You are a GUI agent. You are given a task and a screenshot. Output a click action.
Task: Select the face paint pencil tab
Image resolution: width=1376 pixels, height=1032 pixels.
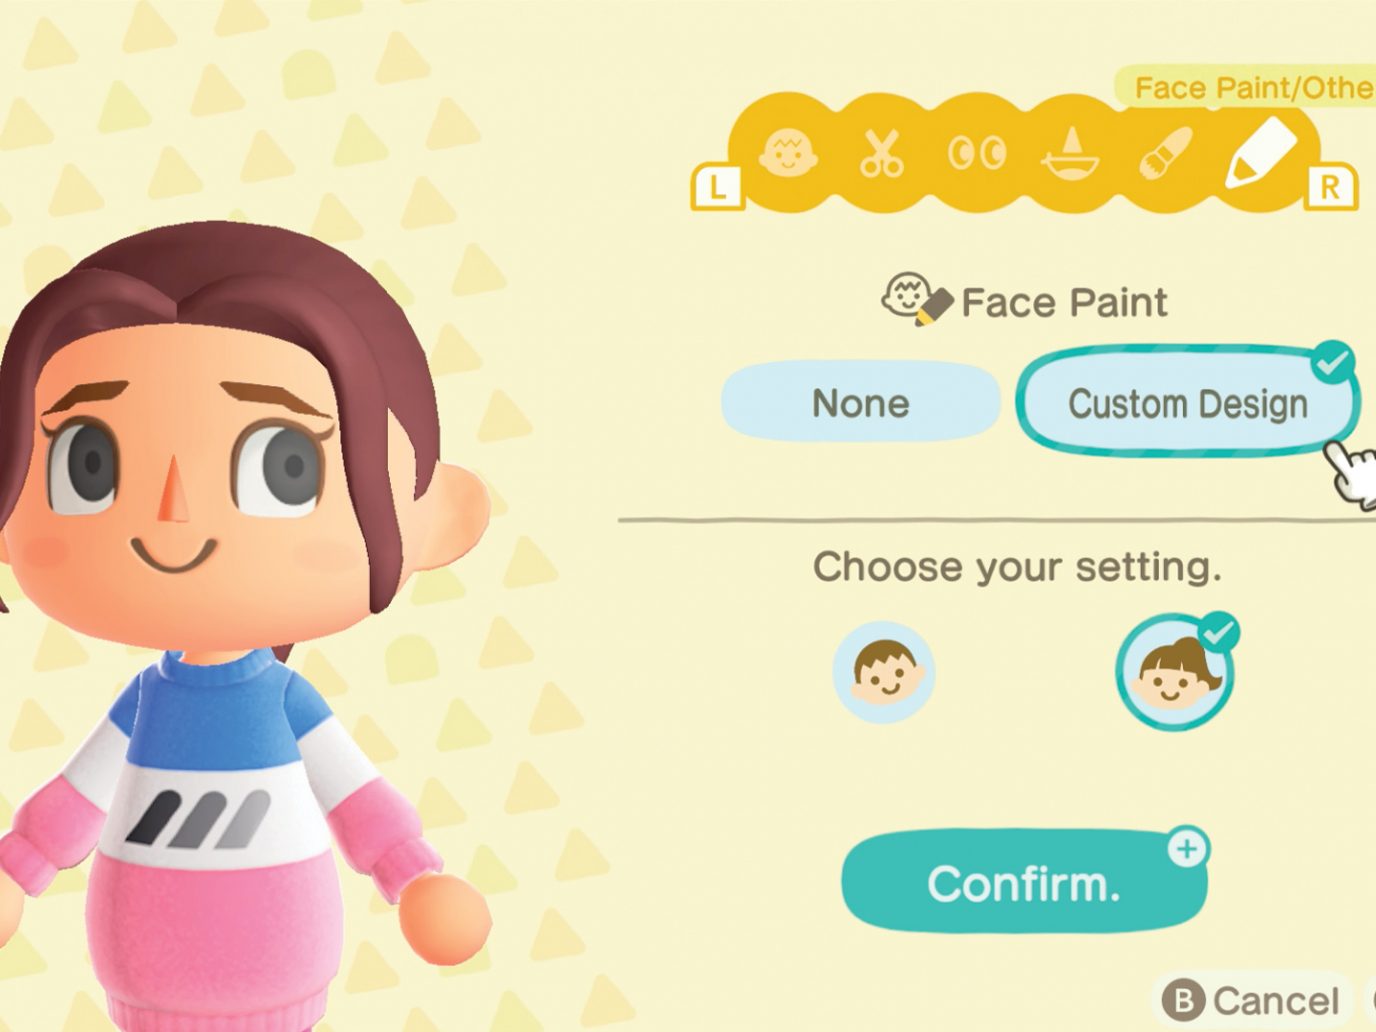click(1260, 152)
